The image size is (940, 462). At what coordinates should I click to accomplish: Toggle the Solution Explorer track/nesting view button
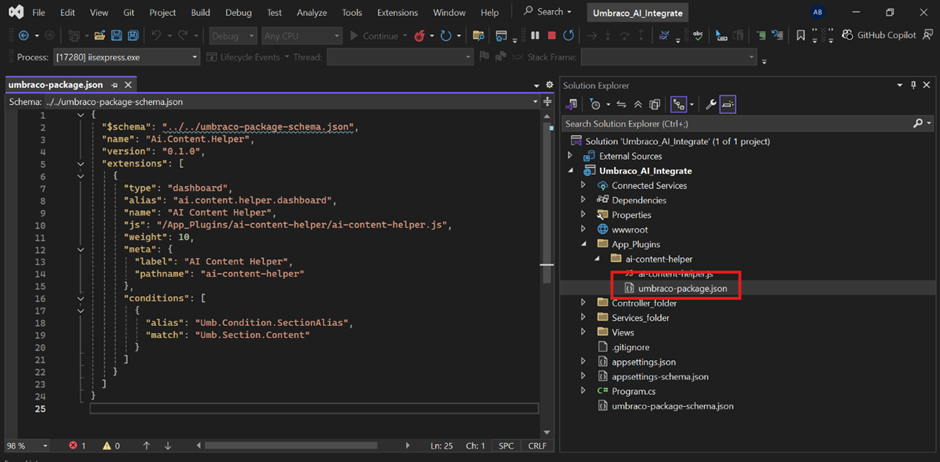pos(679,105)
